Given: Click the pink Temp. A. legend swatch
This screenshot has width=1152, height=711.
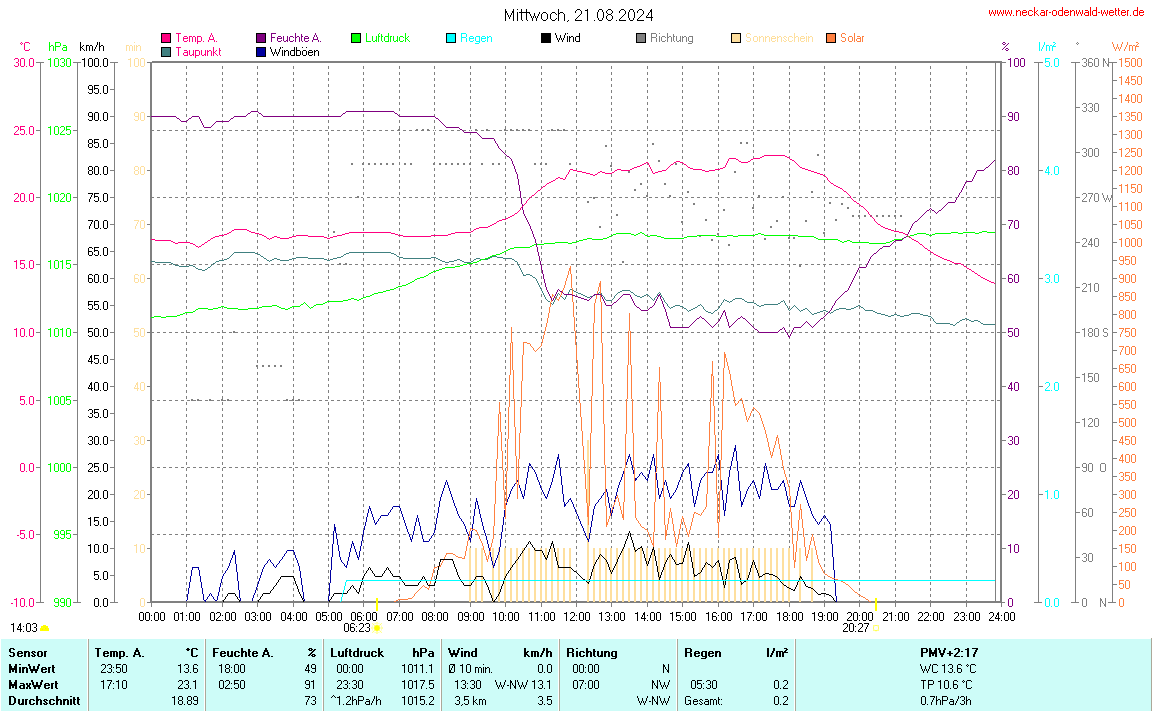Looking at the screenshot, I should pos(166,38).
